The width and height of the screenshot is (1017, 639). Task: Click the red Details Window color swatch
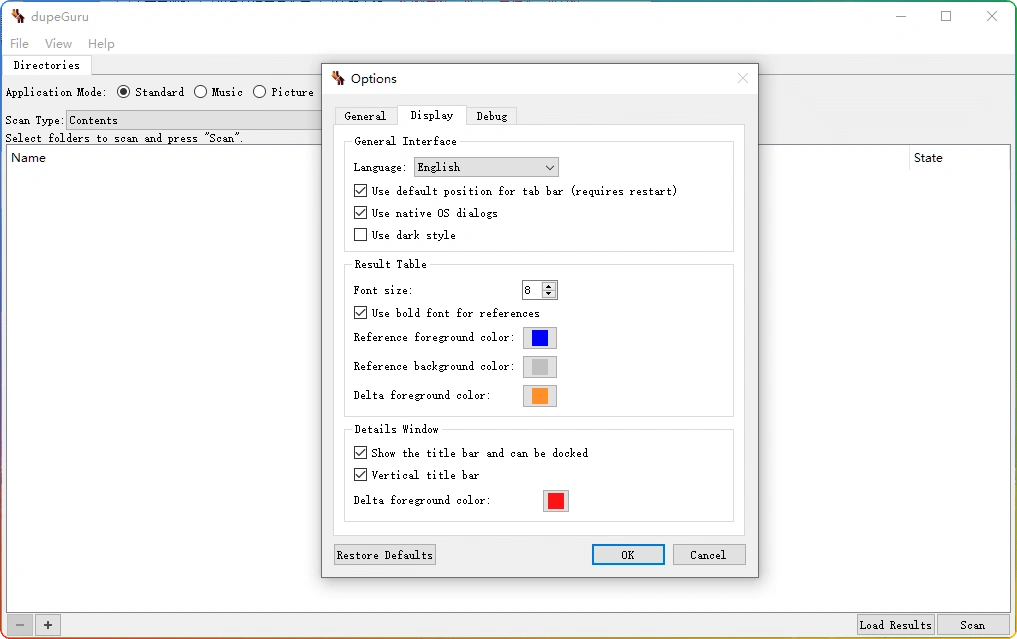pyautogui.click(x=556, y=501)
